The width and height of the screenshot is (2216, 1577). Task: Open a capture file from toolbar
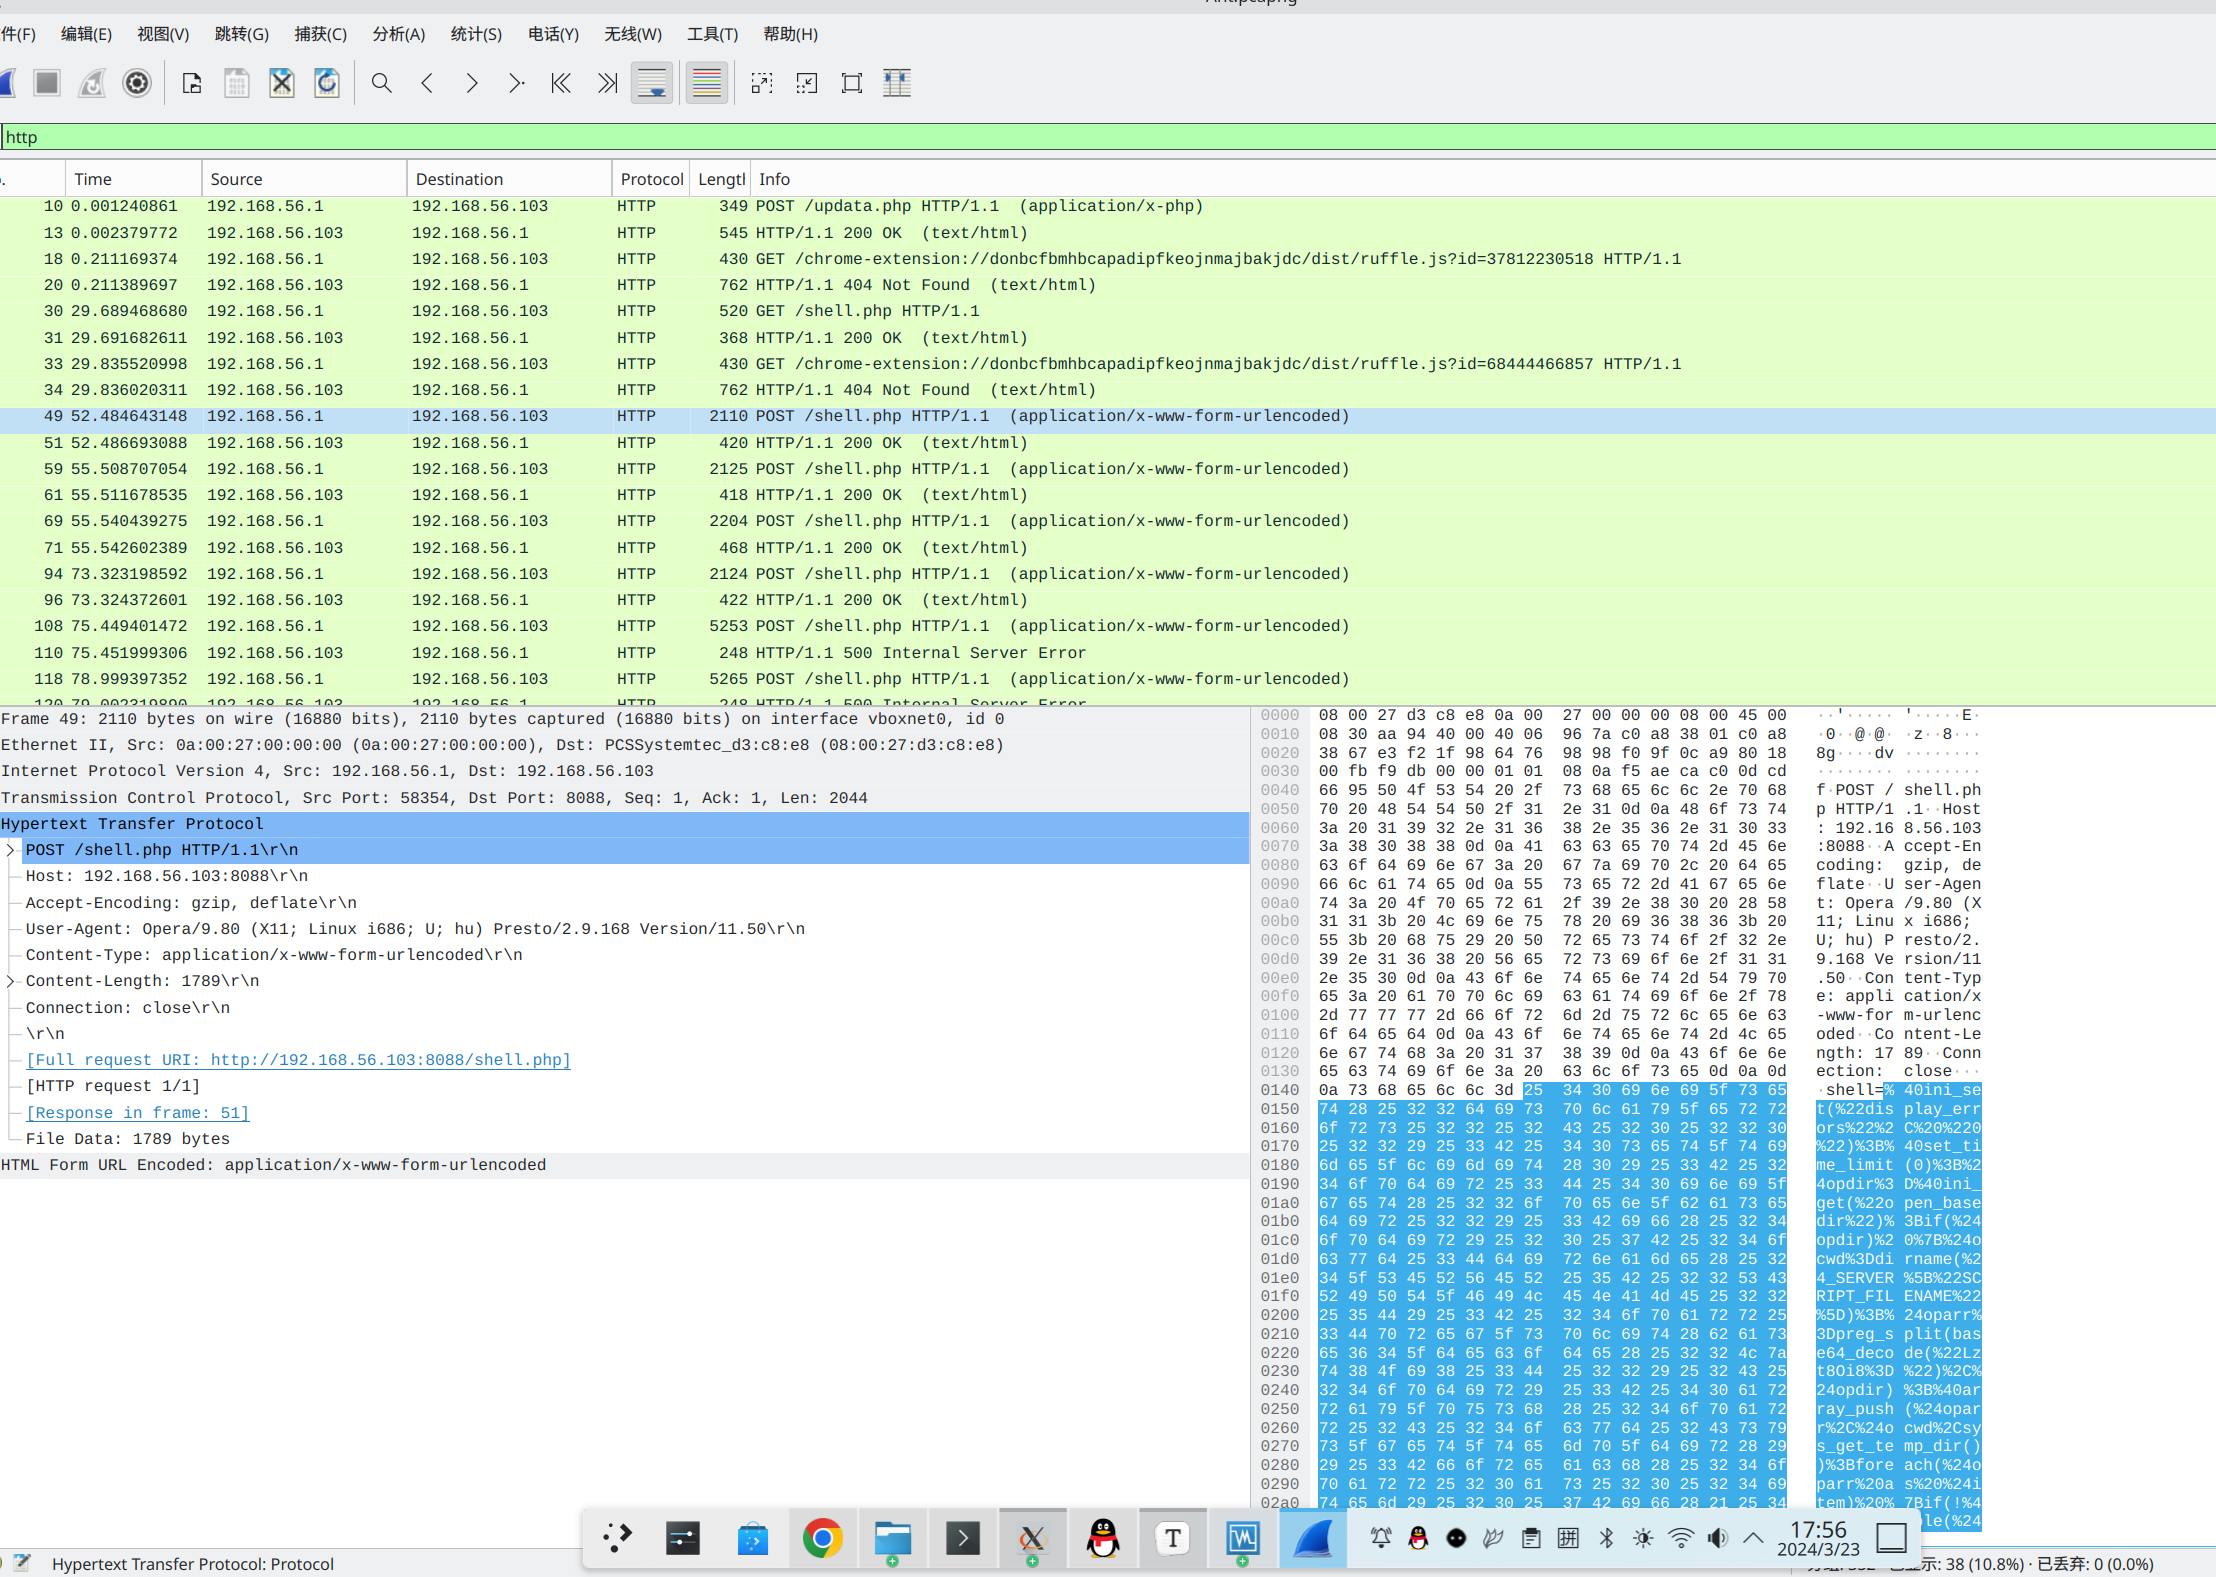pos(192,83)
